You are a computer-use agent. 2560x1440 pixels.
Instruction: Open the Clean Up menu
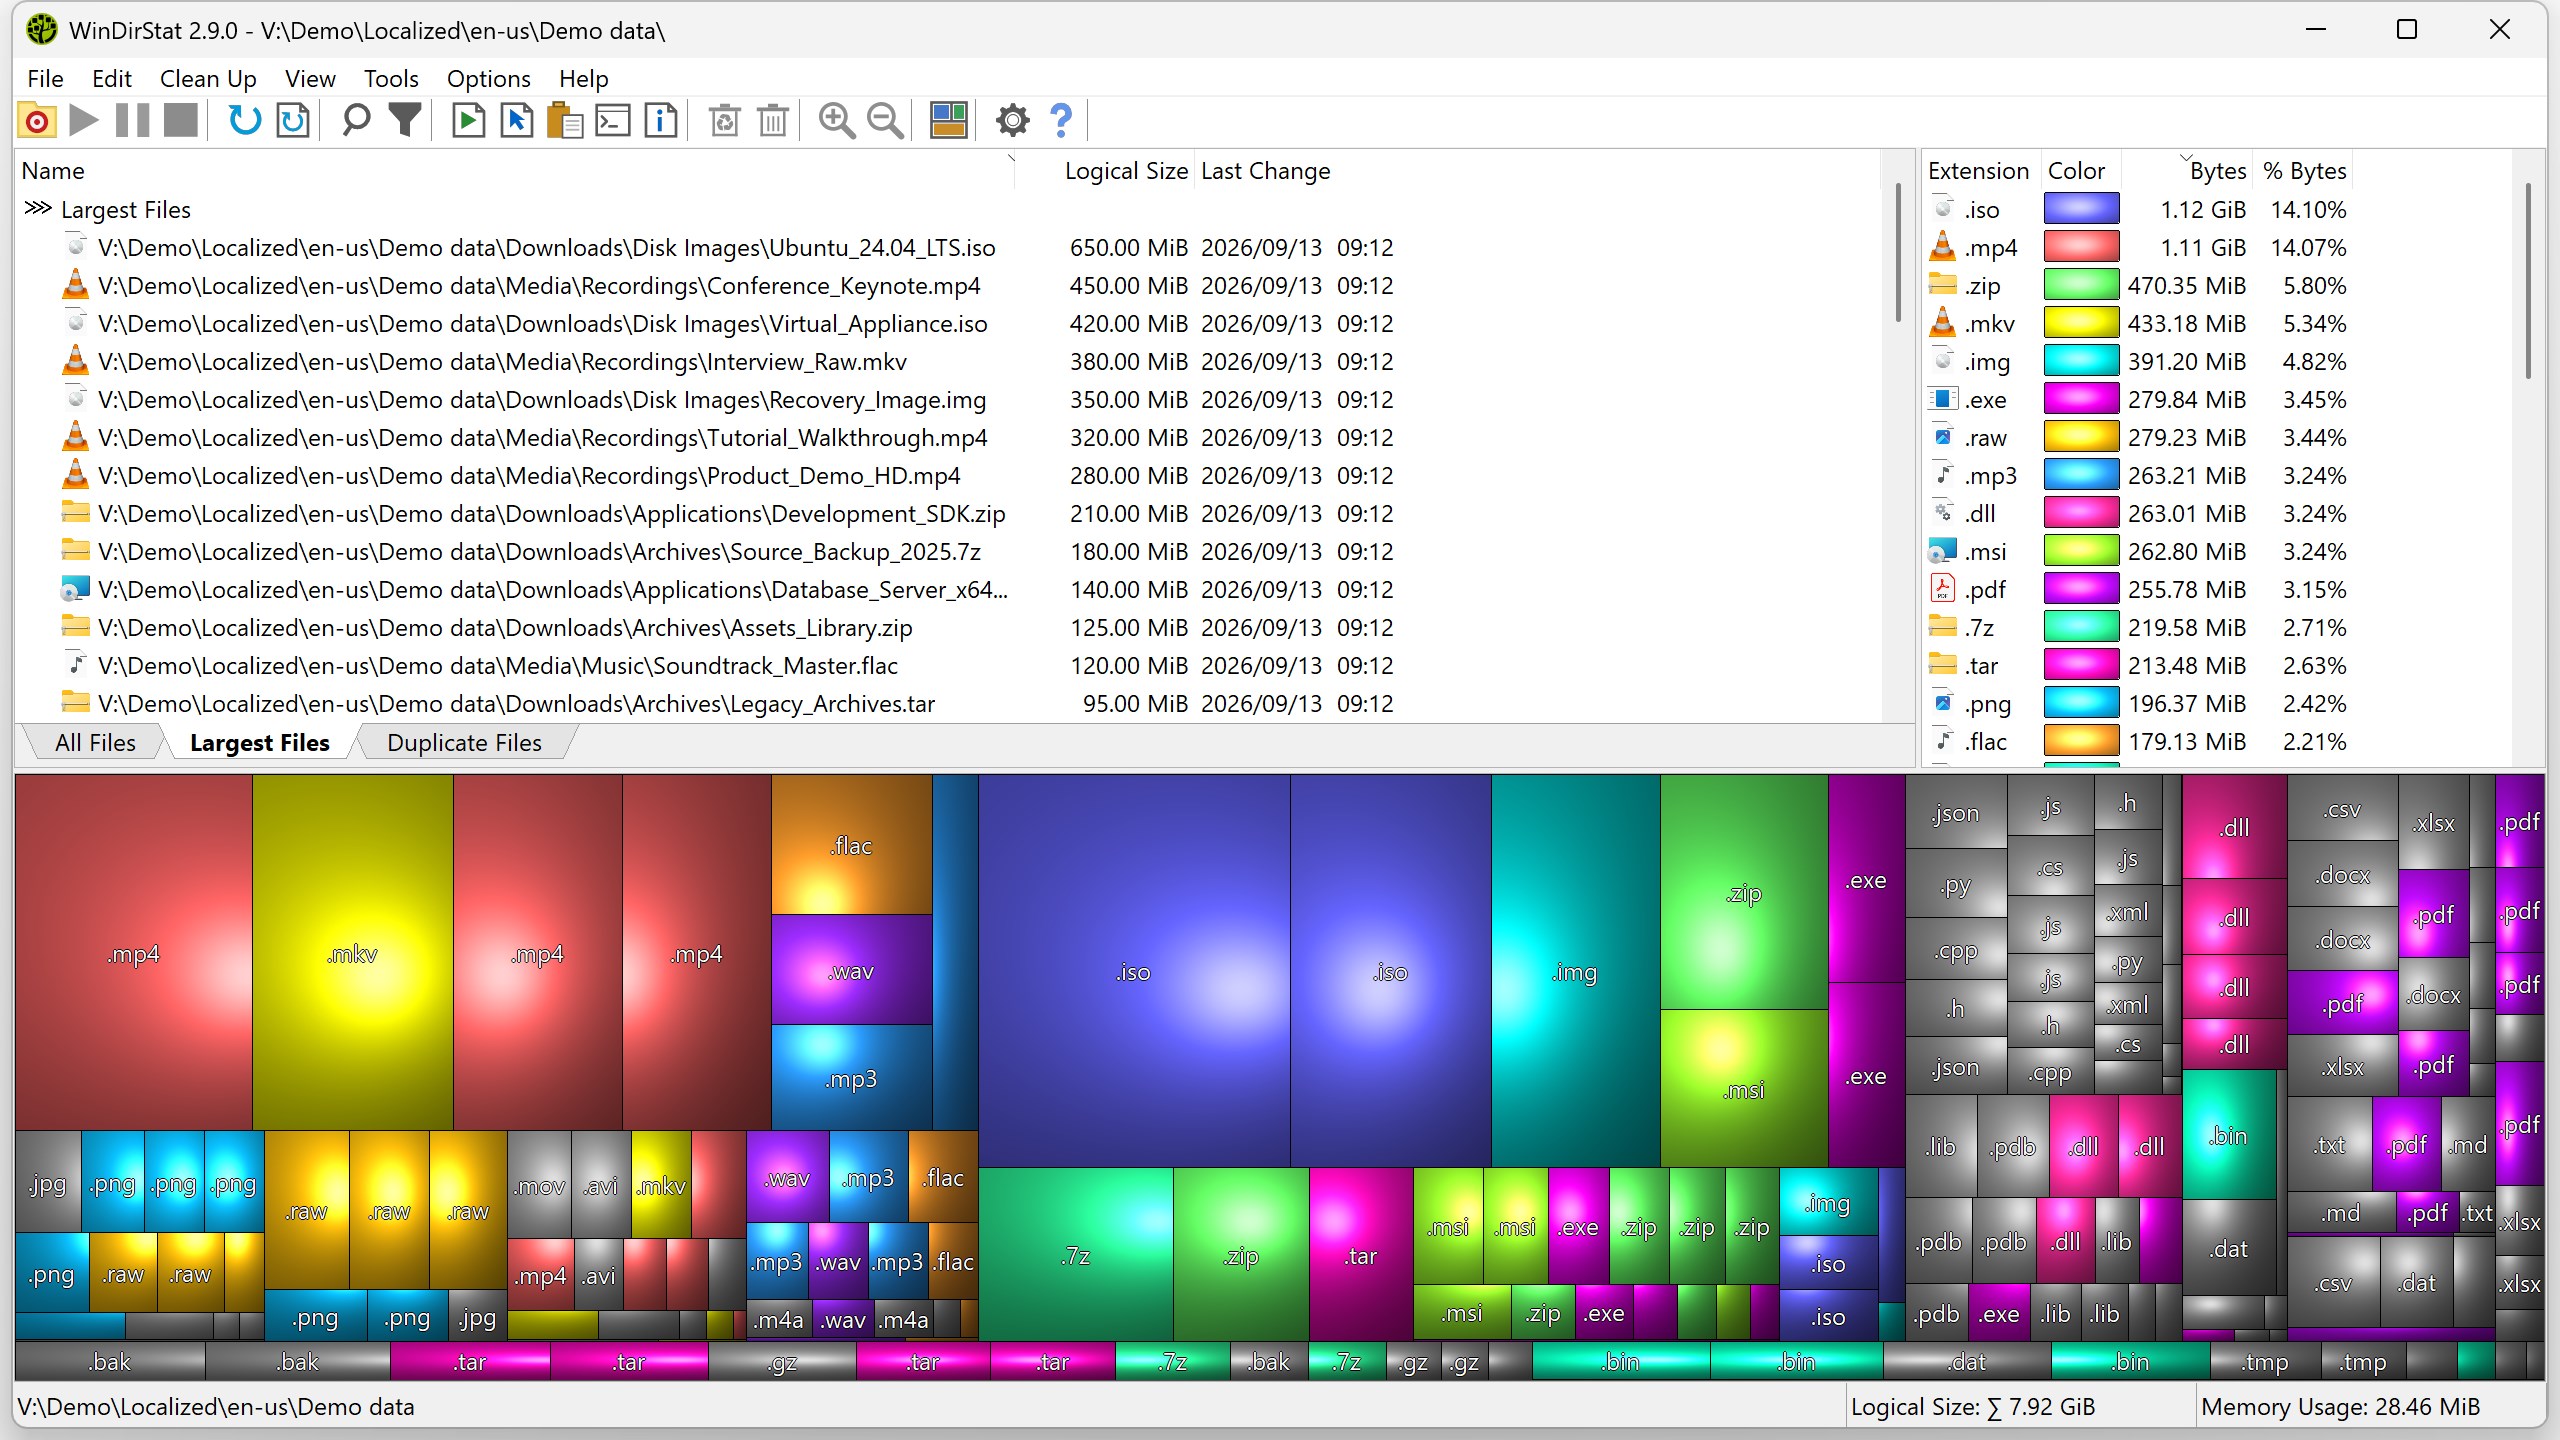click(x=208, y=79)
